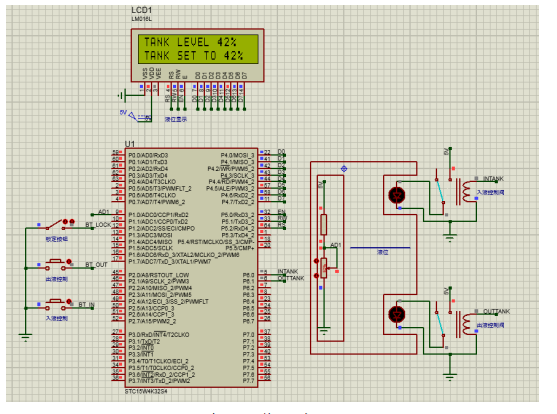Click the ground symbol under the potentiometer
This screenshot has width=557, height=414.
[x=324, y=331]
